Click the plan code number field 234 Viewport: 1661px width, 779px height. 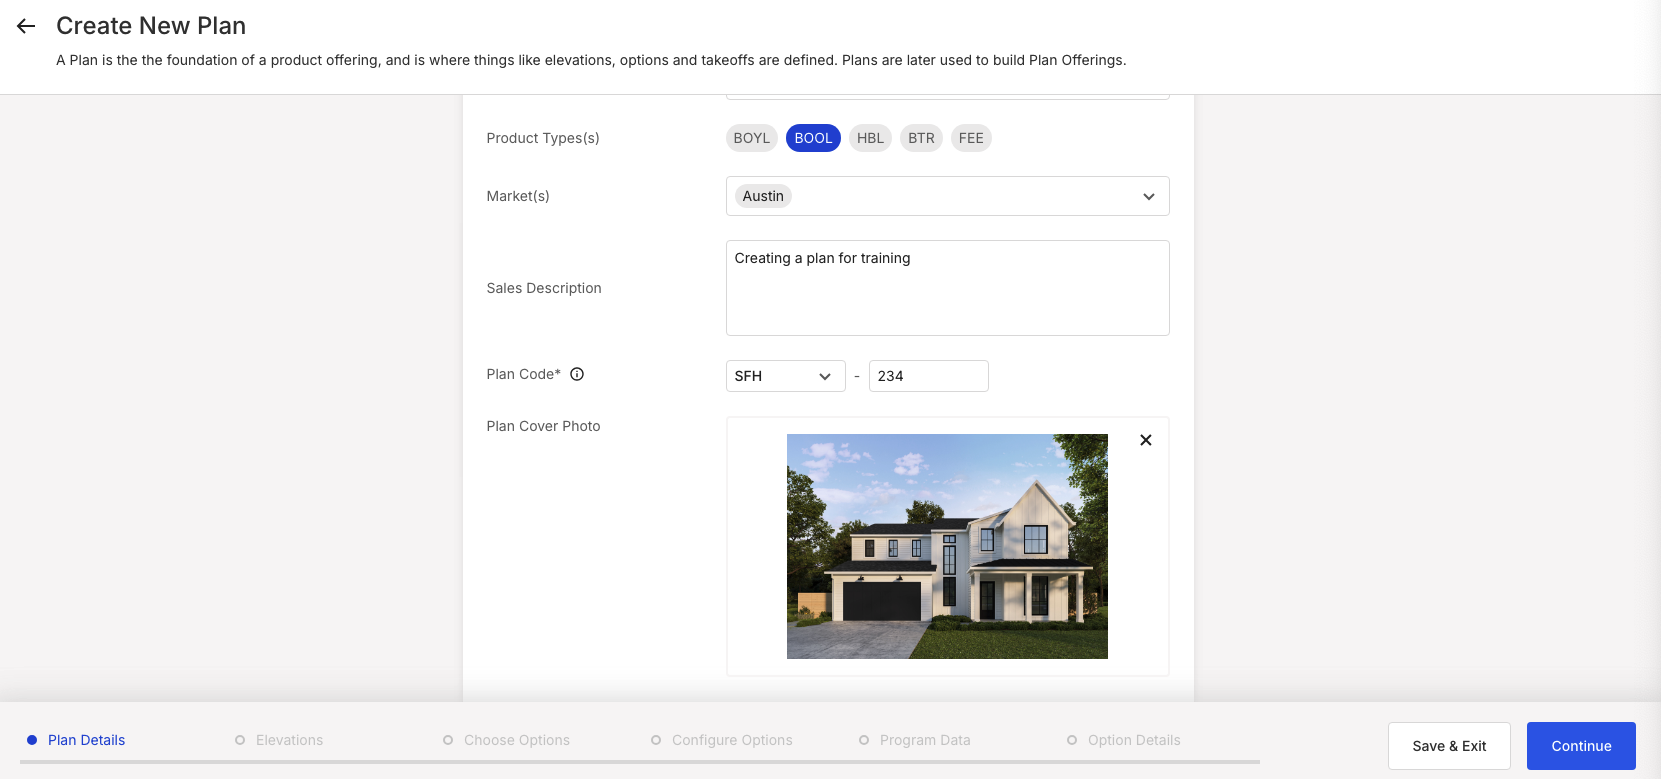click(x=928, y=376)
